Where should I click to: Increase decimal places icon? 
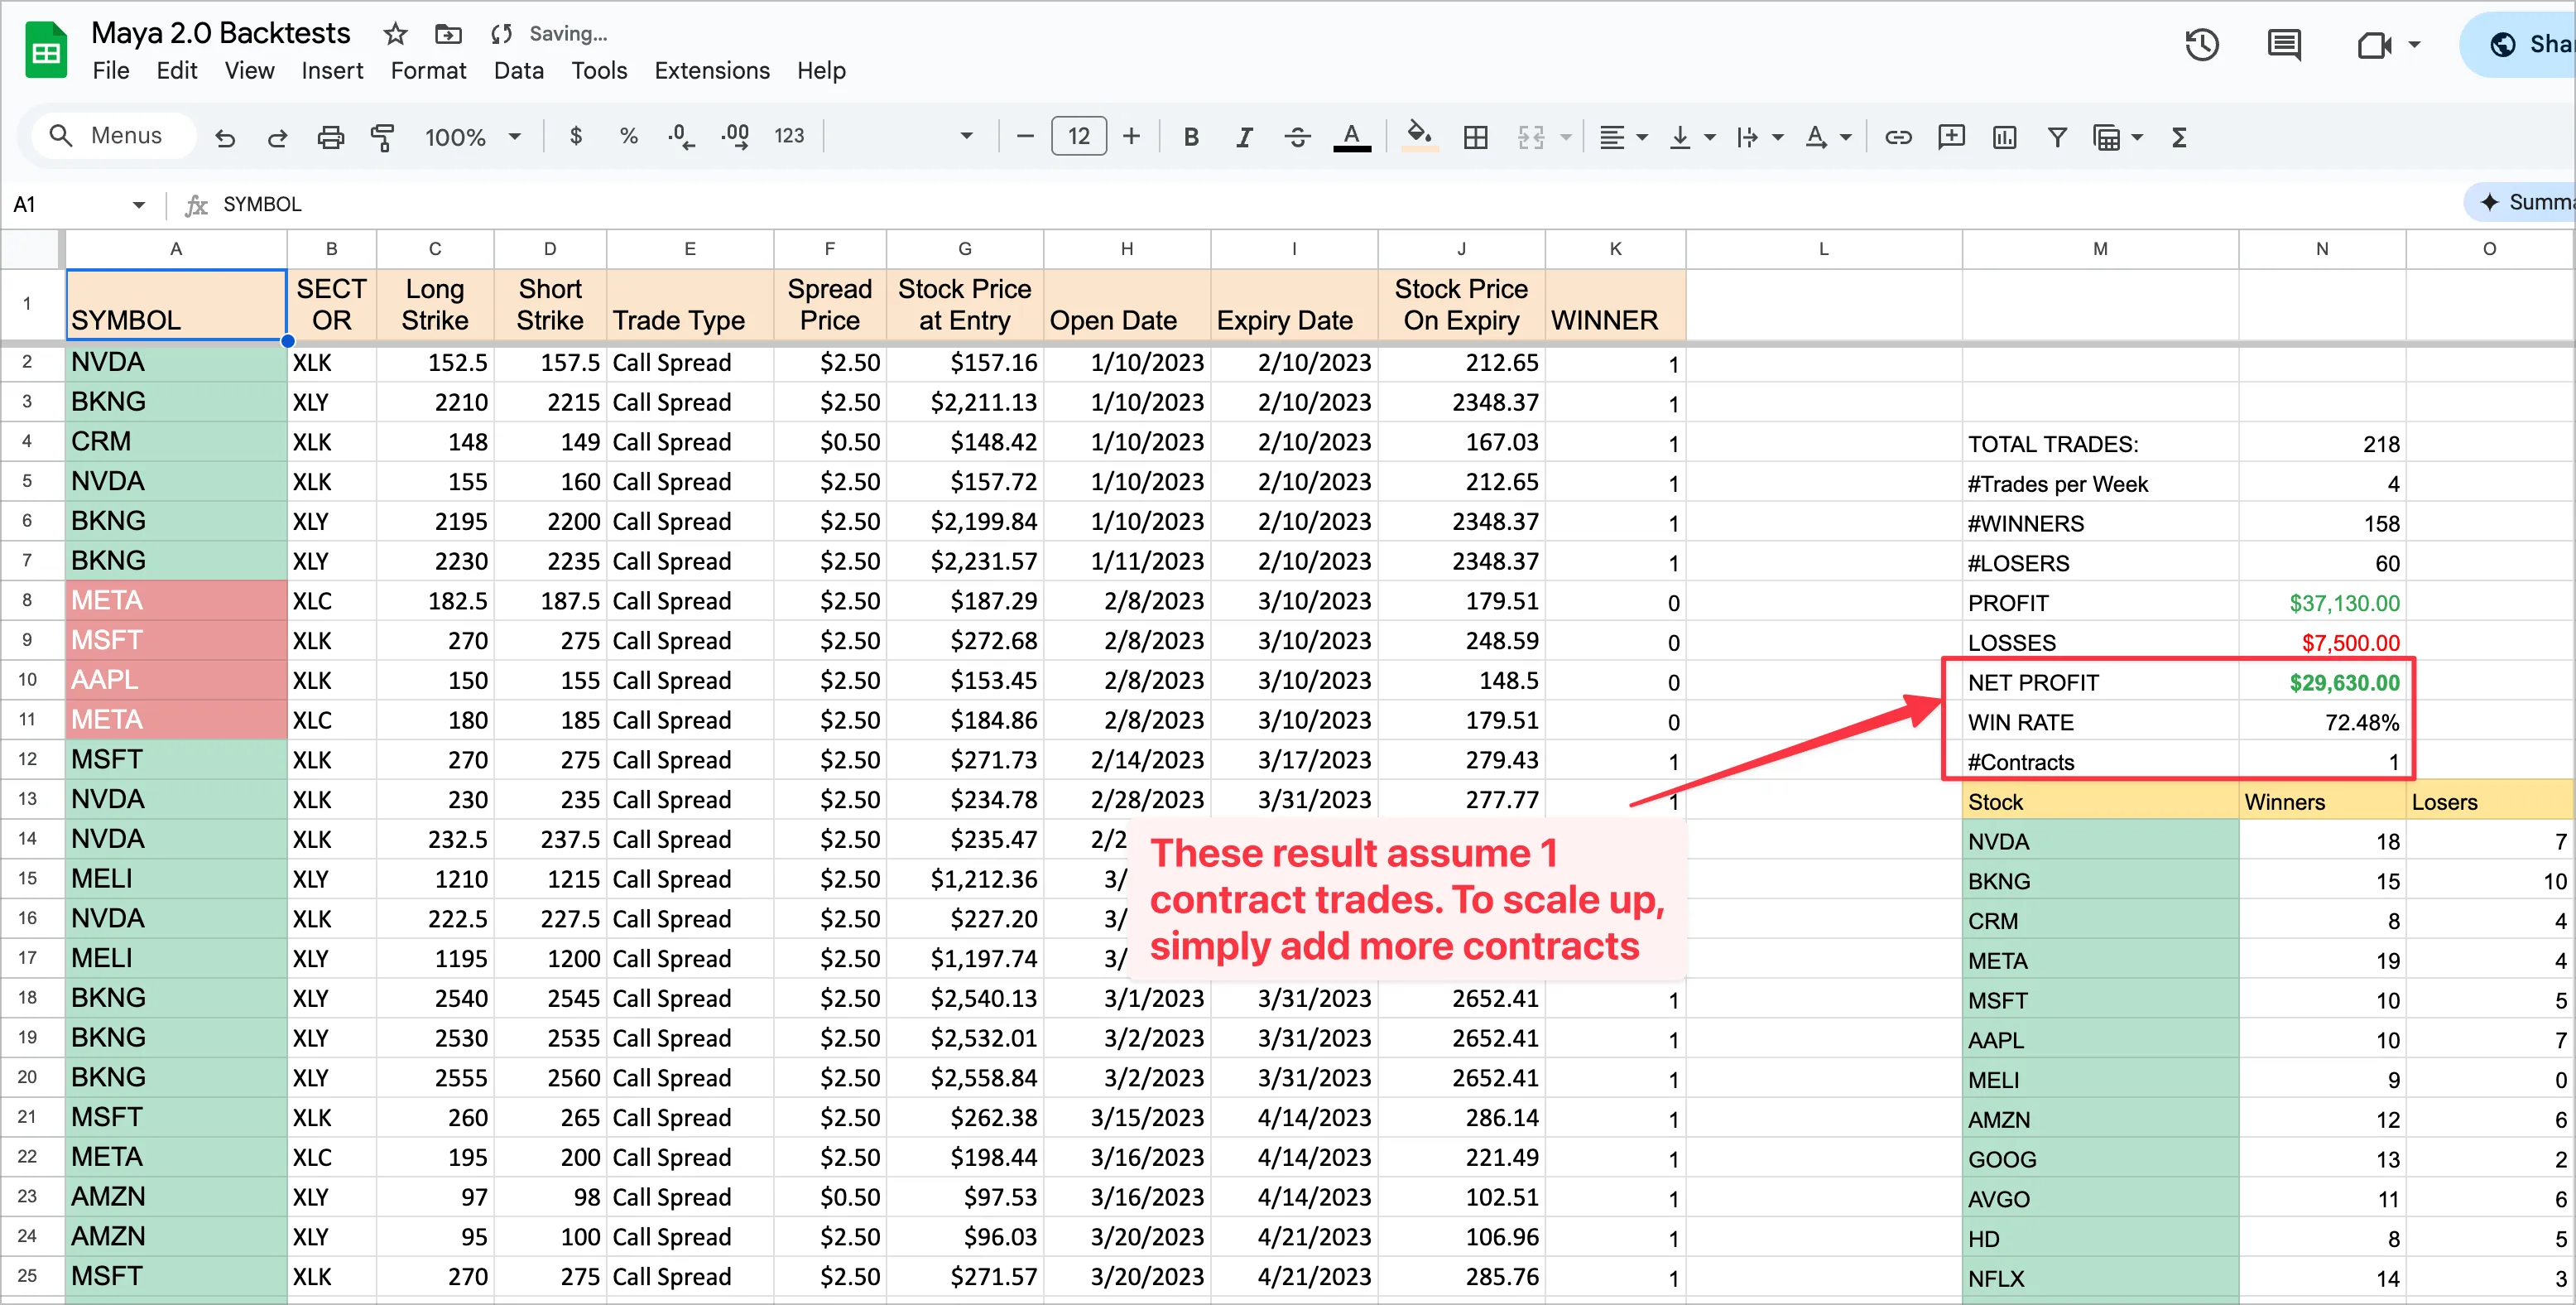(735, 136)
